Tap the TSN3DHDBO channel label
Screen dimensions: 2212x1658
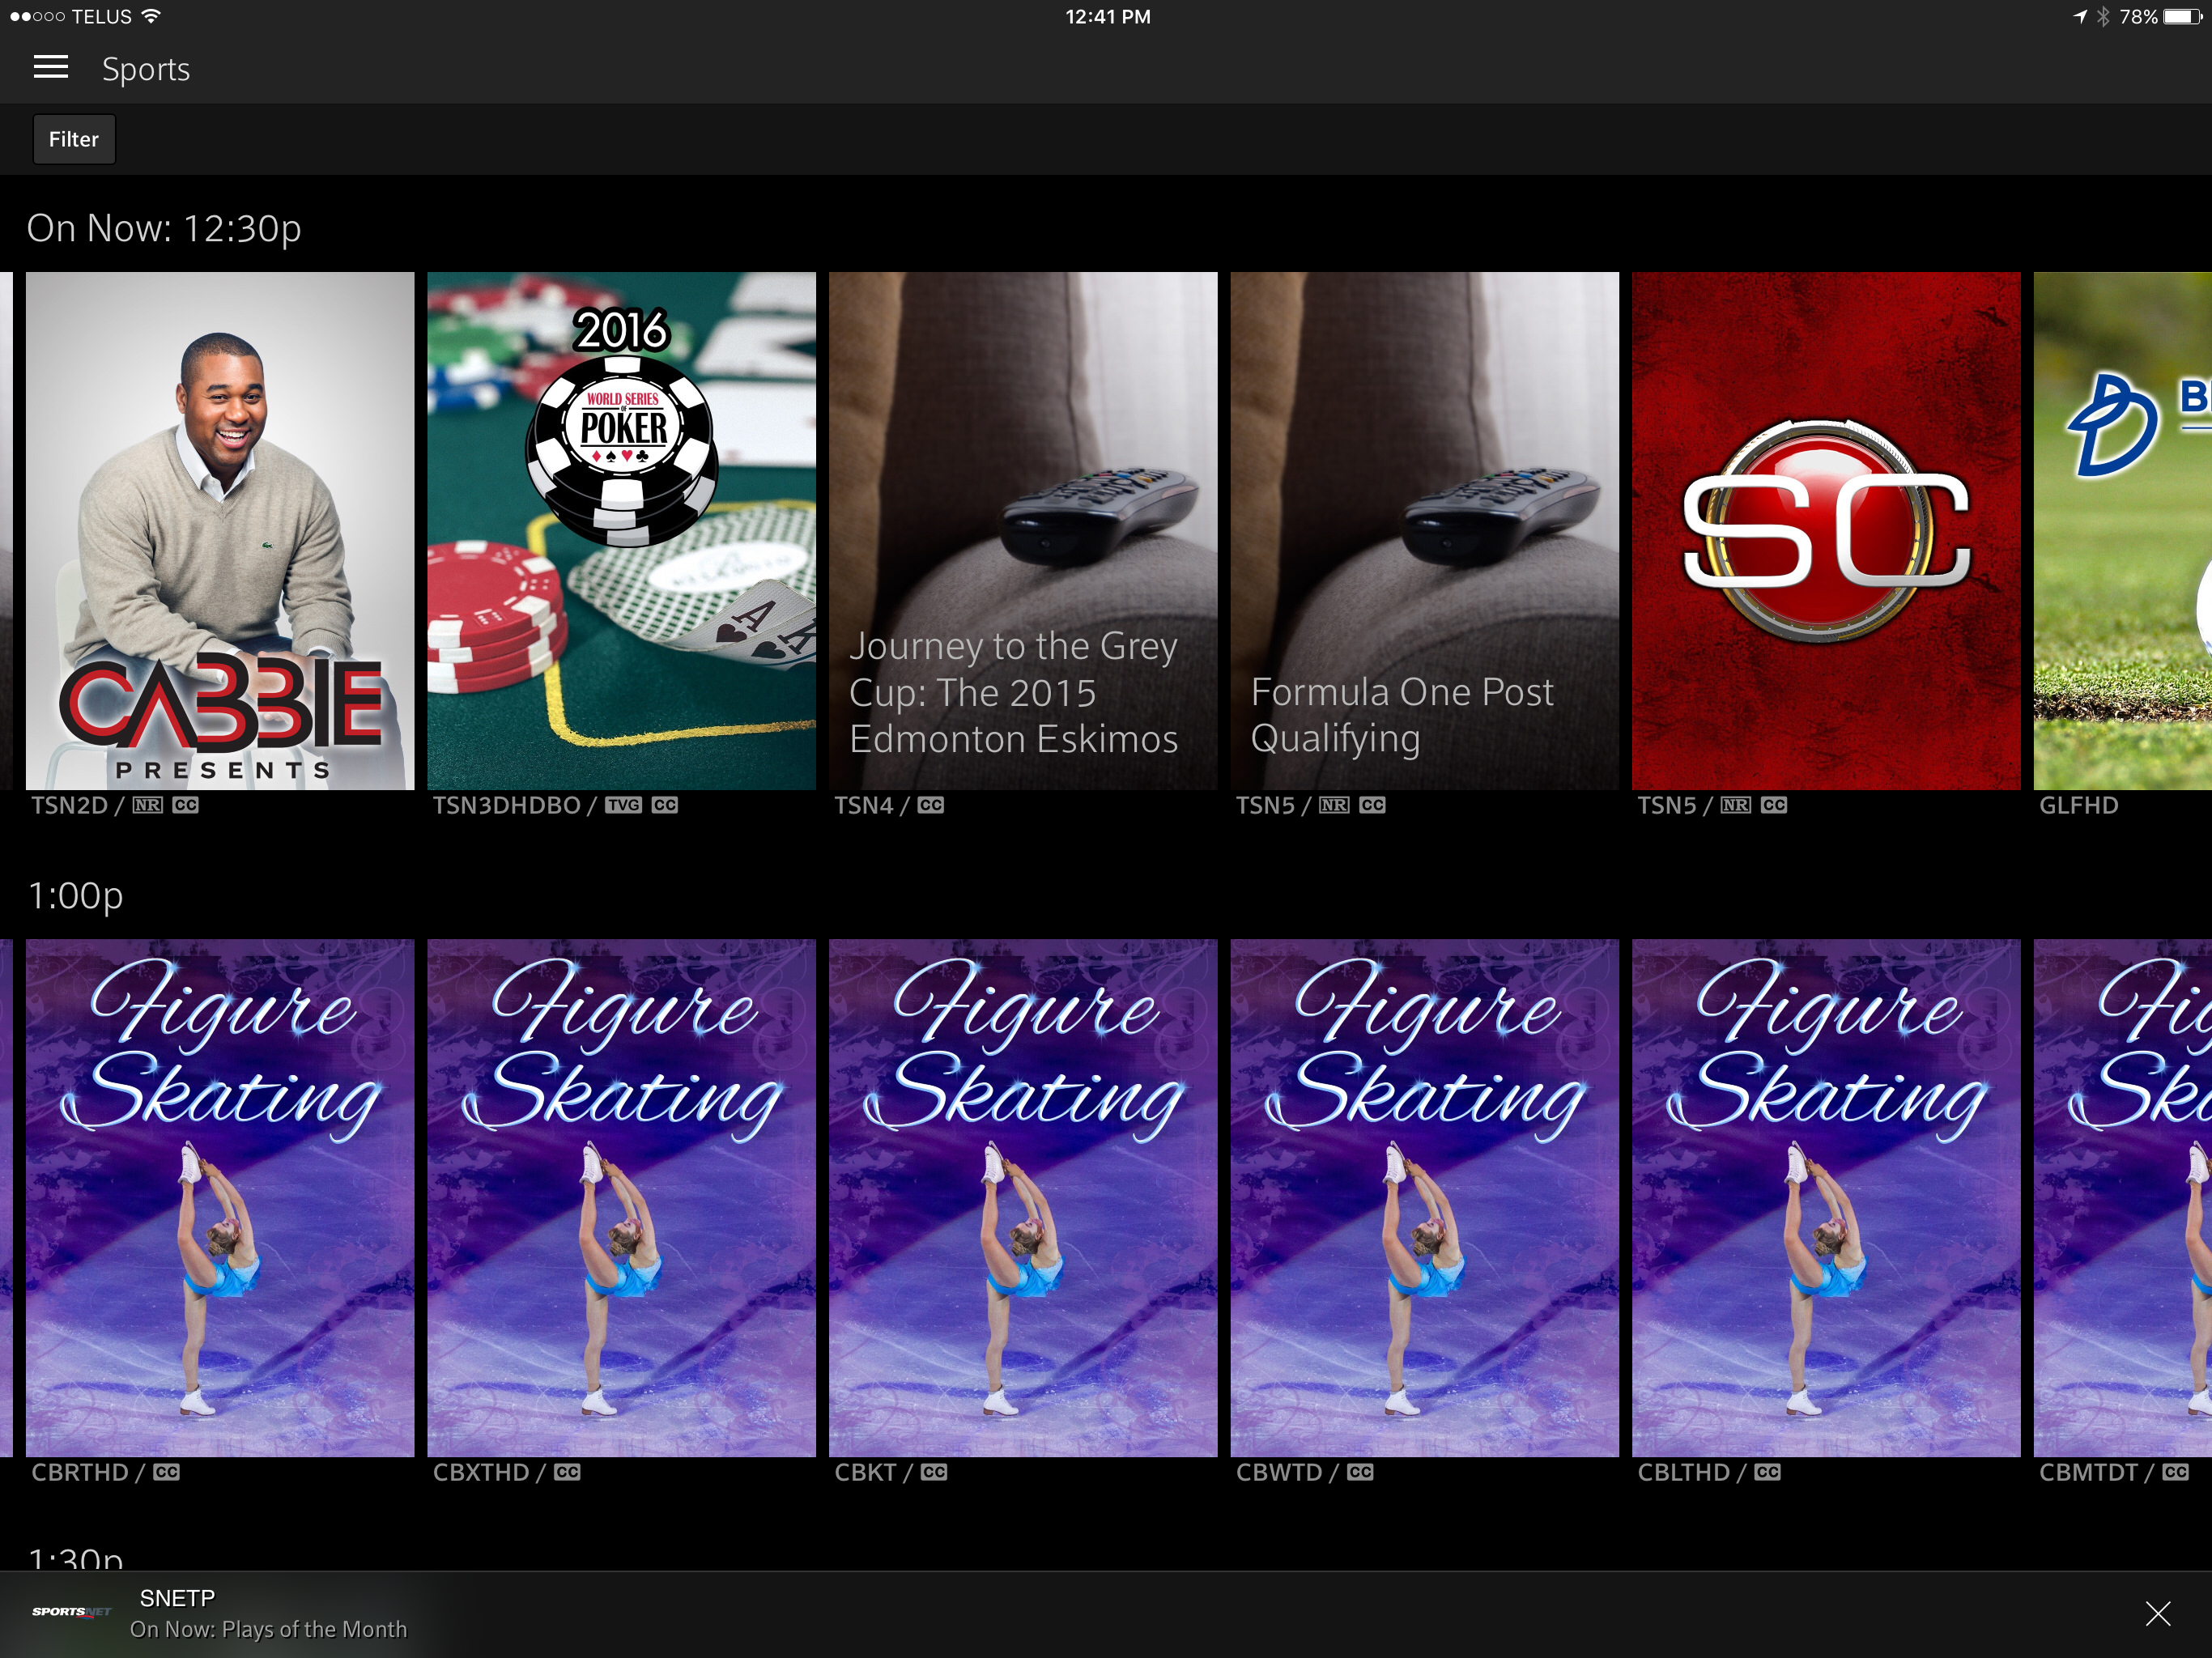pyautogui.click(x=506, y=805)
